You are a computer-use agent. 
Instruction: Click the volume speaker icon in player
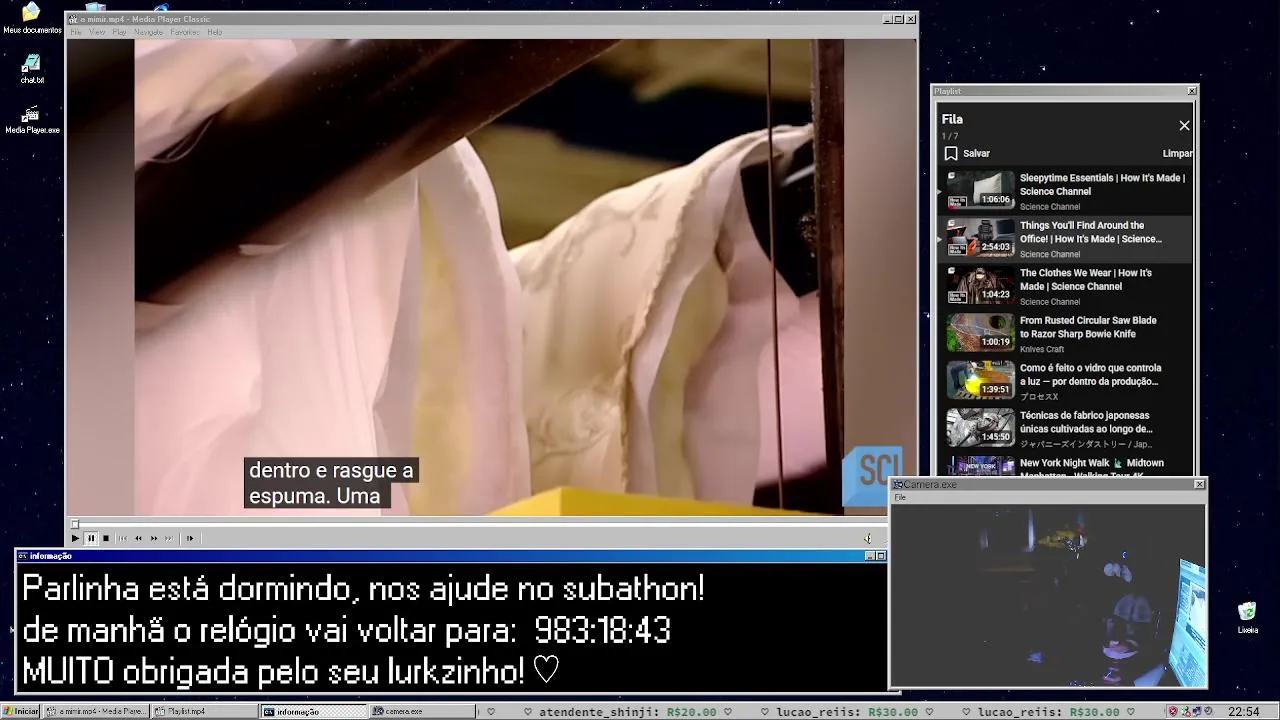868,538
